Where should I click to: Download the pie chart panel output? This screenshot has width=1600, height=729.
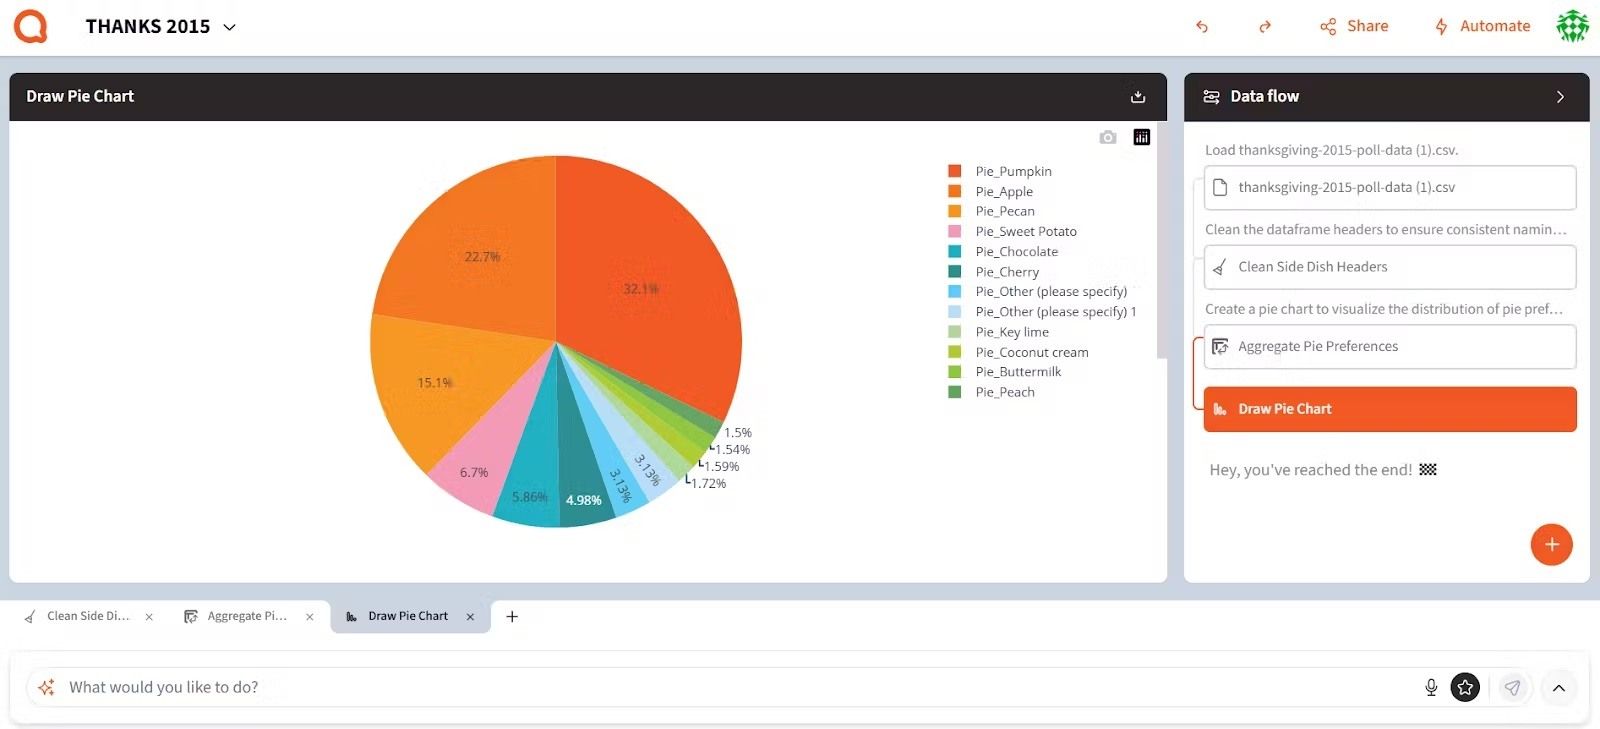coord(1137,97)
